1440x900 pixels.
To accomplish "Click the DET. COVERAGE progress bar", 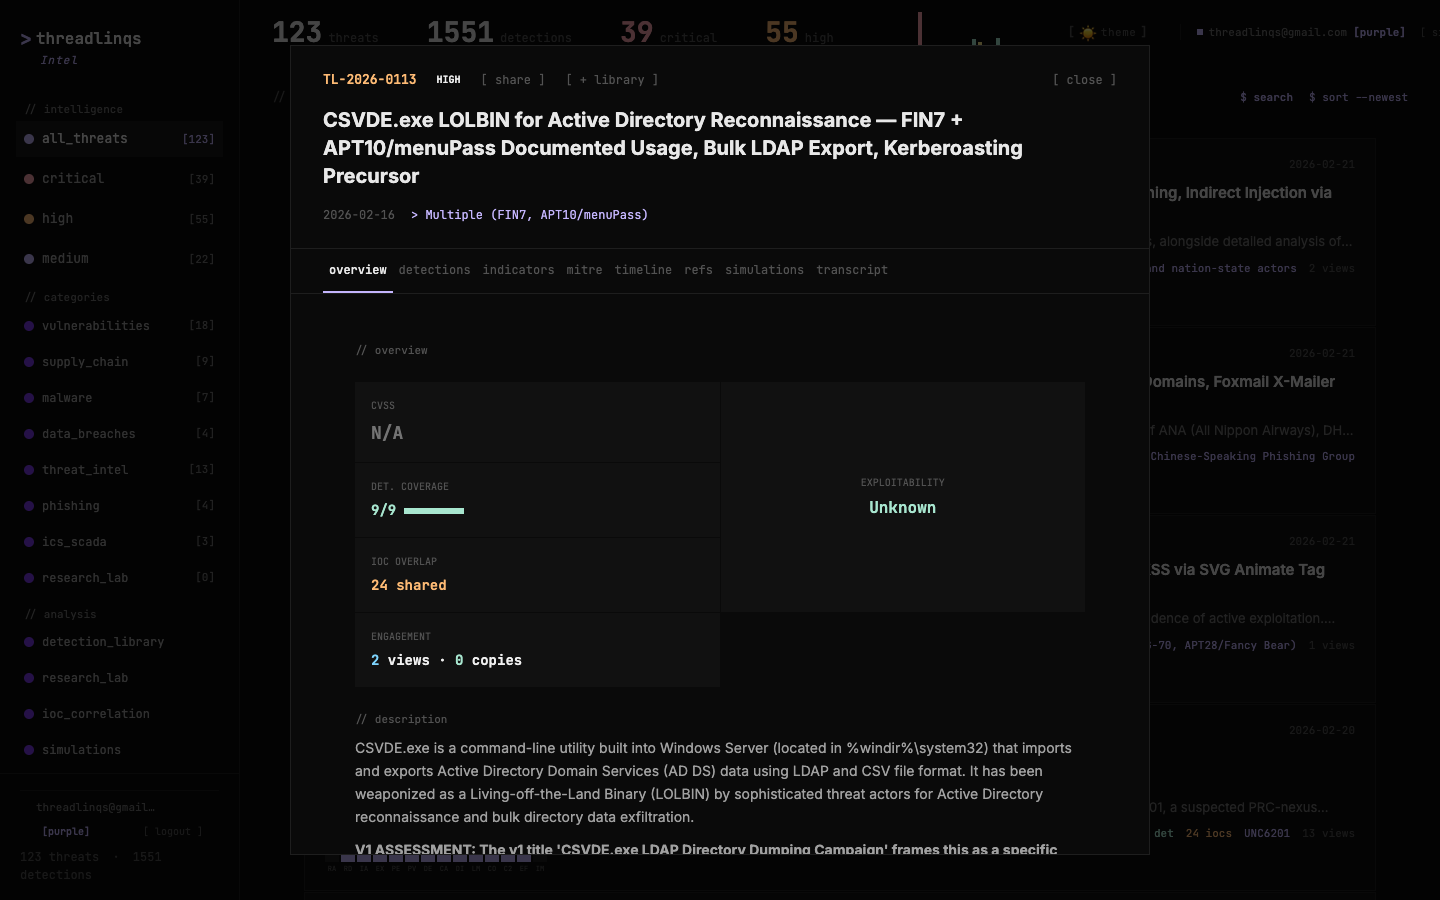I will point(434,510).
